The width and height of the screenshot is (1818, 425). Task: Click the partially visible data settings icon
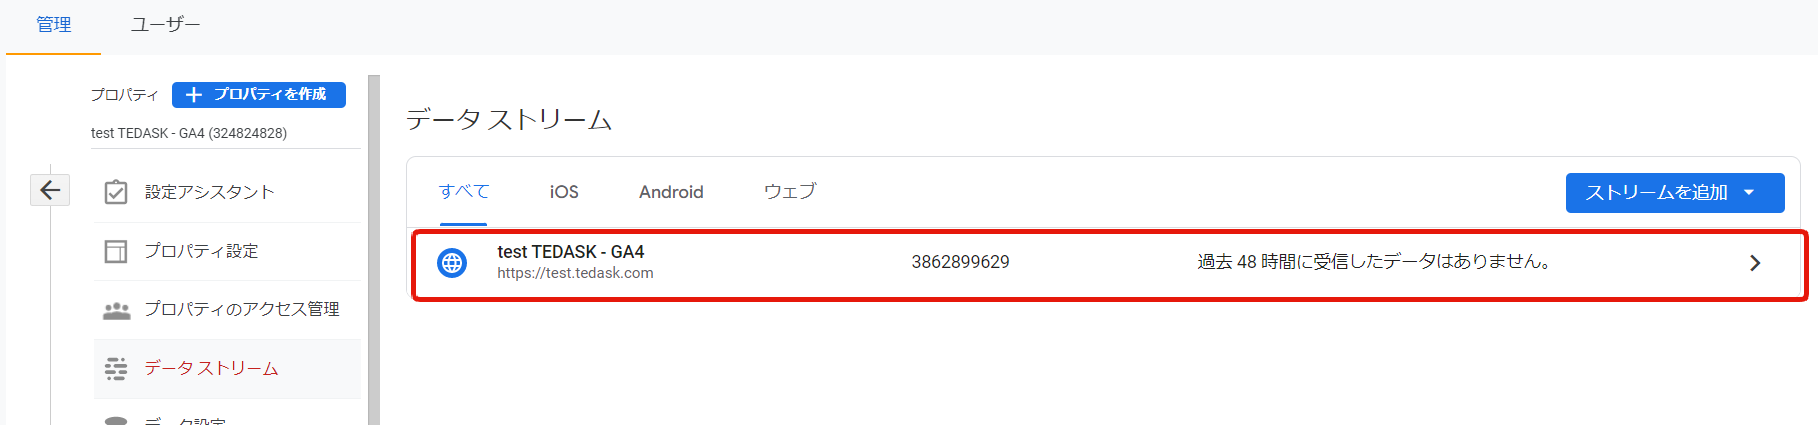pos(116,421)
